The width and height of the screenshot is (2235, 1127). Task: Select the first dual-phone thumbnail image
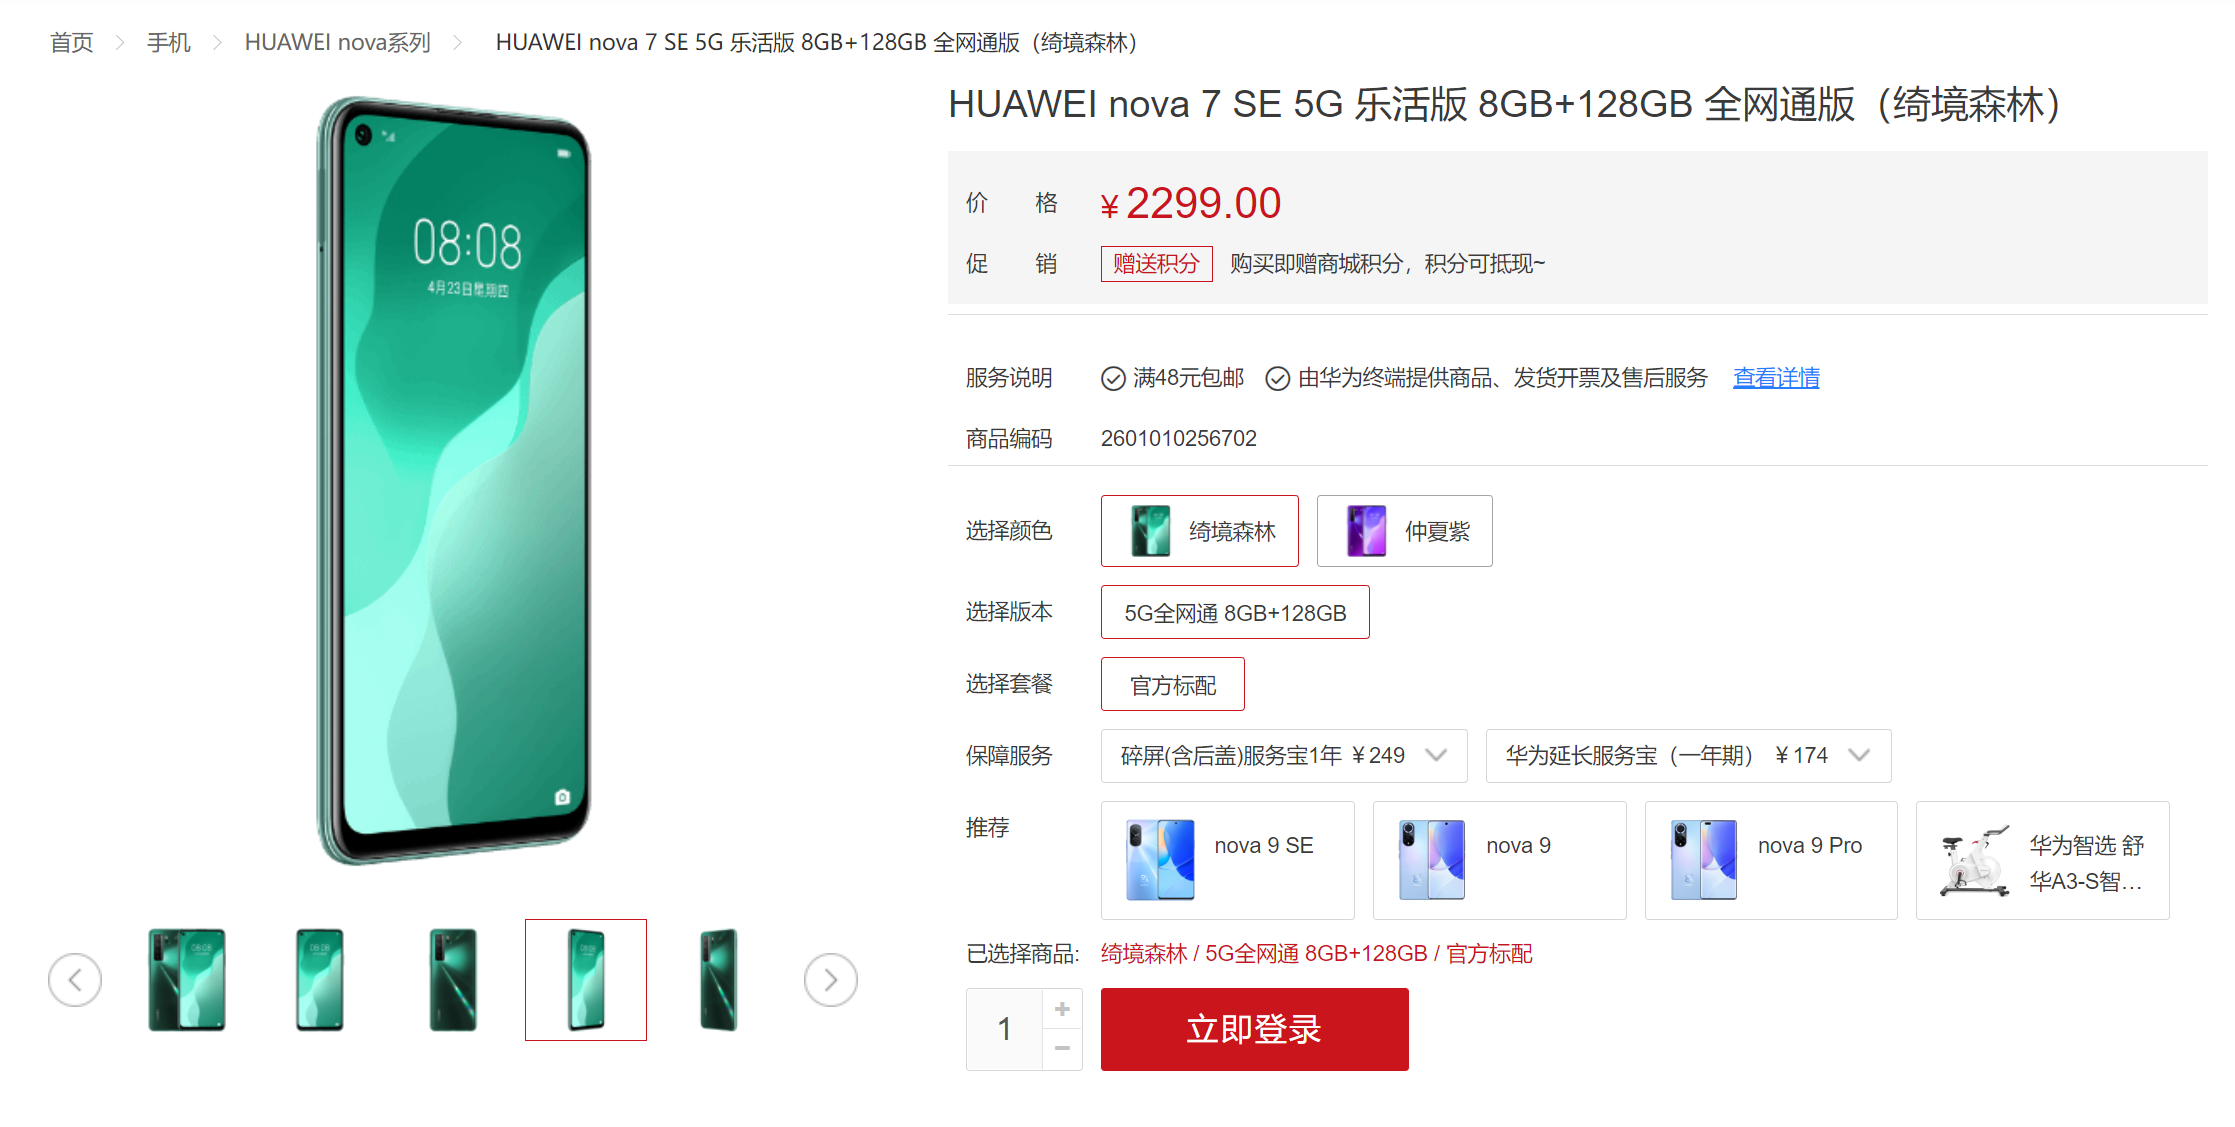tap(187, 980)
